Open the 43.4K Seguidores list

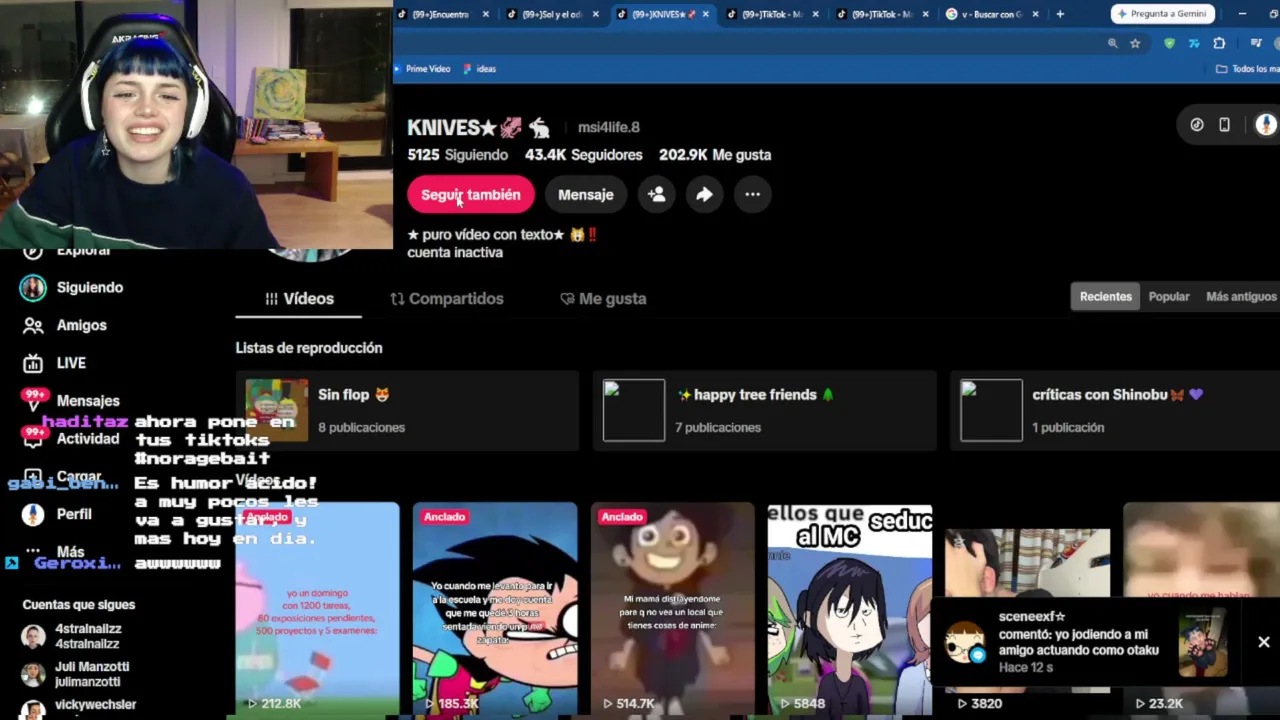click(x=584, y=155)
